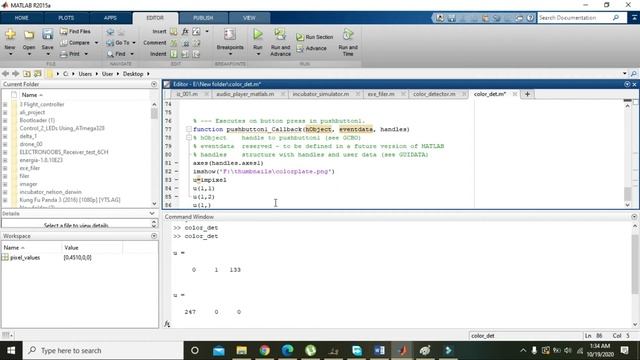Switch to the APPS tab
This screenshot has height=360, width=640.
coord(110,18)
